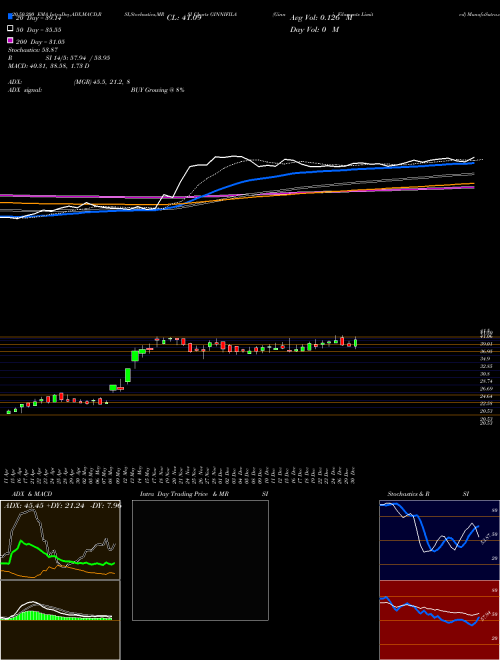Click the 'Intra Day Trading Price & MRSI' title

(x=204, y=494)
